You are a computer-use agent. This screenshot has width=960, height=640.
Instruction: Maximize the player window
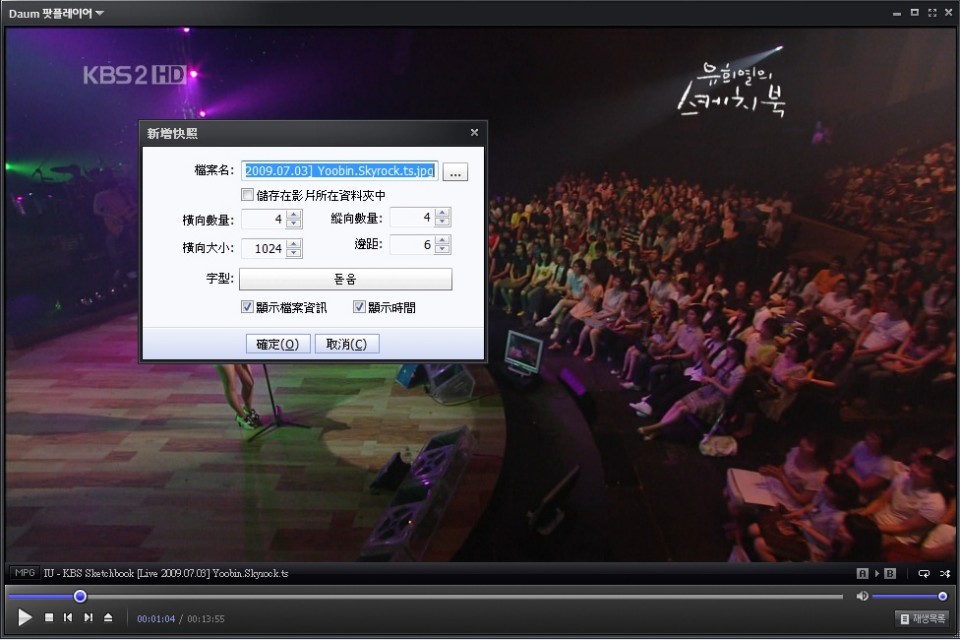915,12
